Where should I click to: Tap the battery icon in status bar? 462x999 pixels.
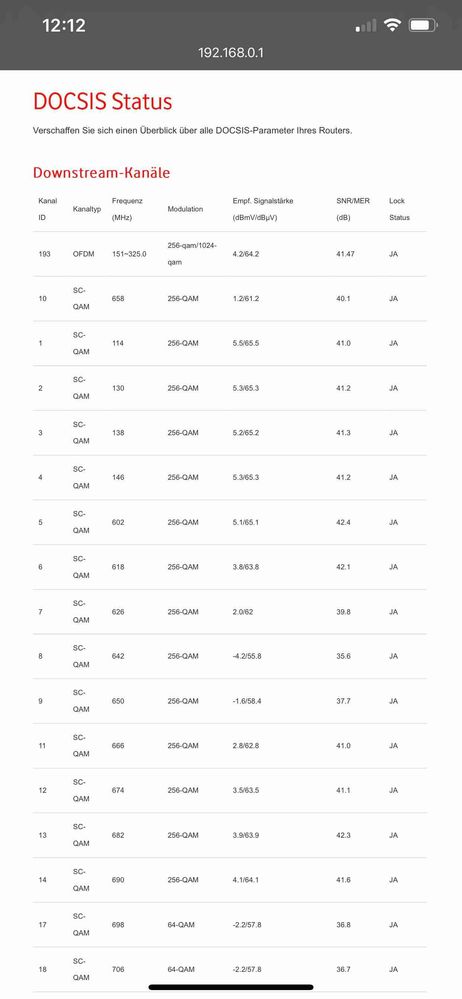coord(422,25)
